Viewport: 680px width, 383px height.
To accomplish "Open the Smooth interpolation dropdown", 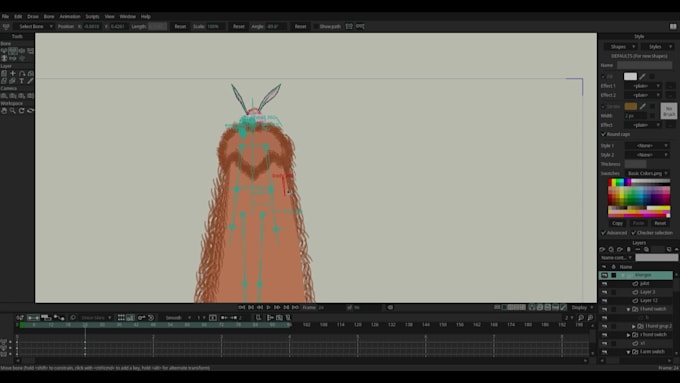I will coord(177,318).
